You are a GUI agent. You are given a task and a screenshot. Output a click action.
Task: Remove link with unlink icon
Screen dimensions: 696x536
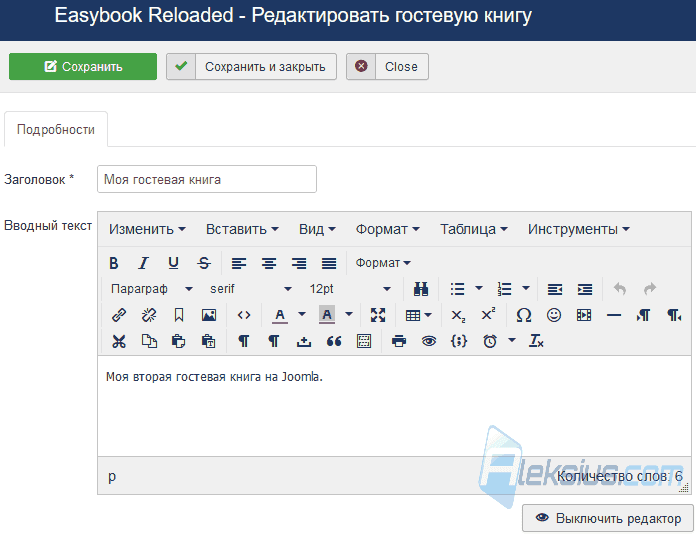pyautogui.click(x=149, y=315)
